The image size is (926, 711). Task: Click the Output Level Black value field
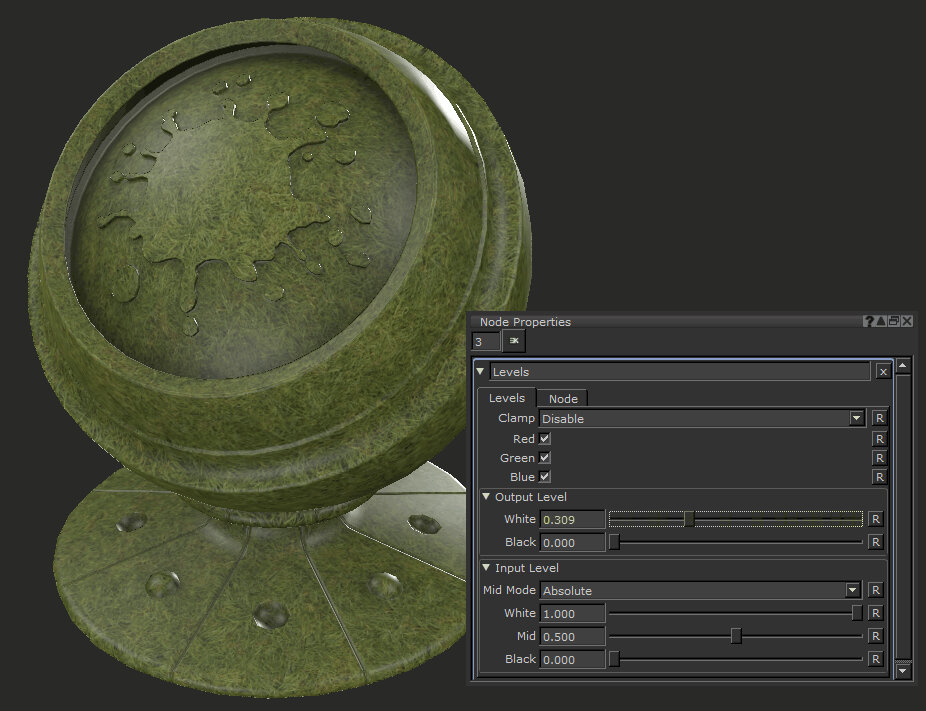tap(572, 542)
